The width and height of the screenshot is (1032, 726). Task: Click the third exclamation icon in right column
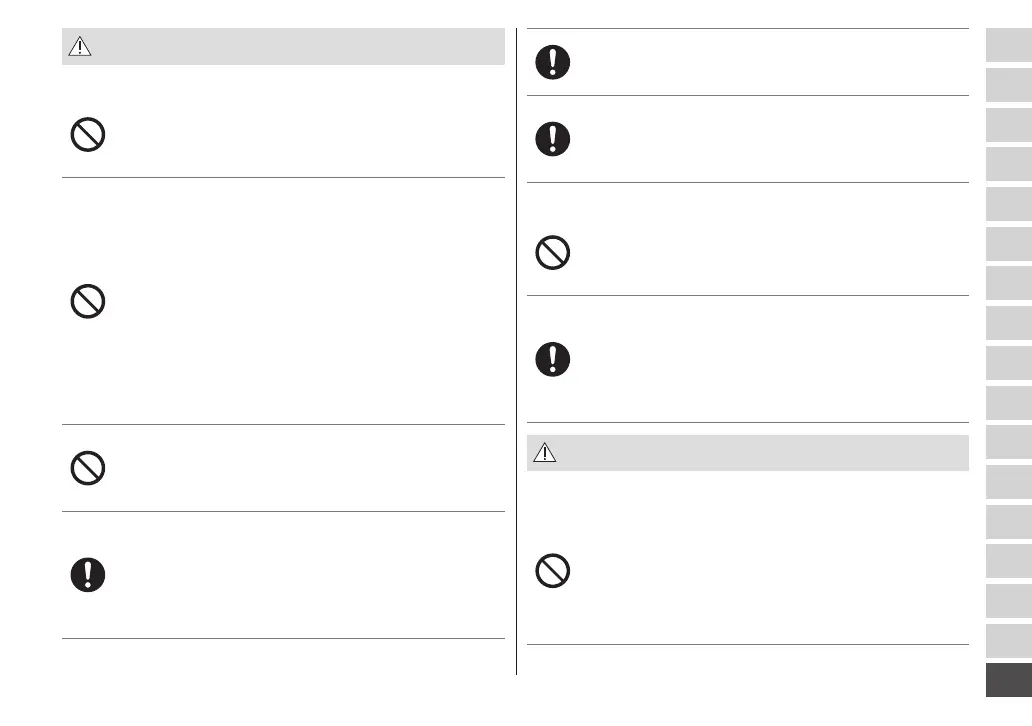553,359
